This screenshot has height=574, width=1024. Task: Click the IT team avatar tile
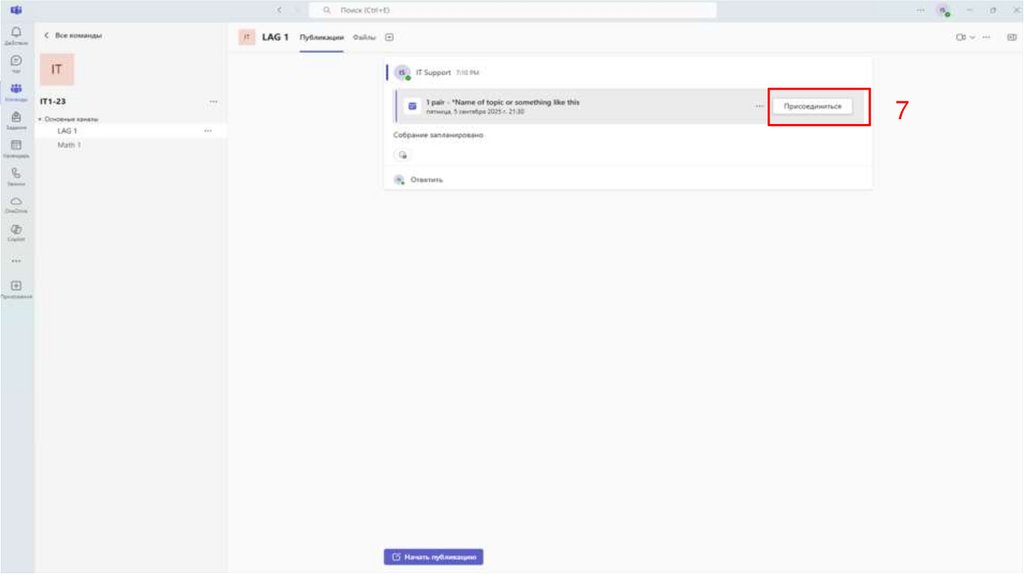pyautogui.click(x=57, y=69)
